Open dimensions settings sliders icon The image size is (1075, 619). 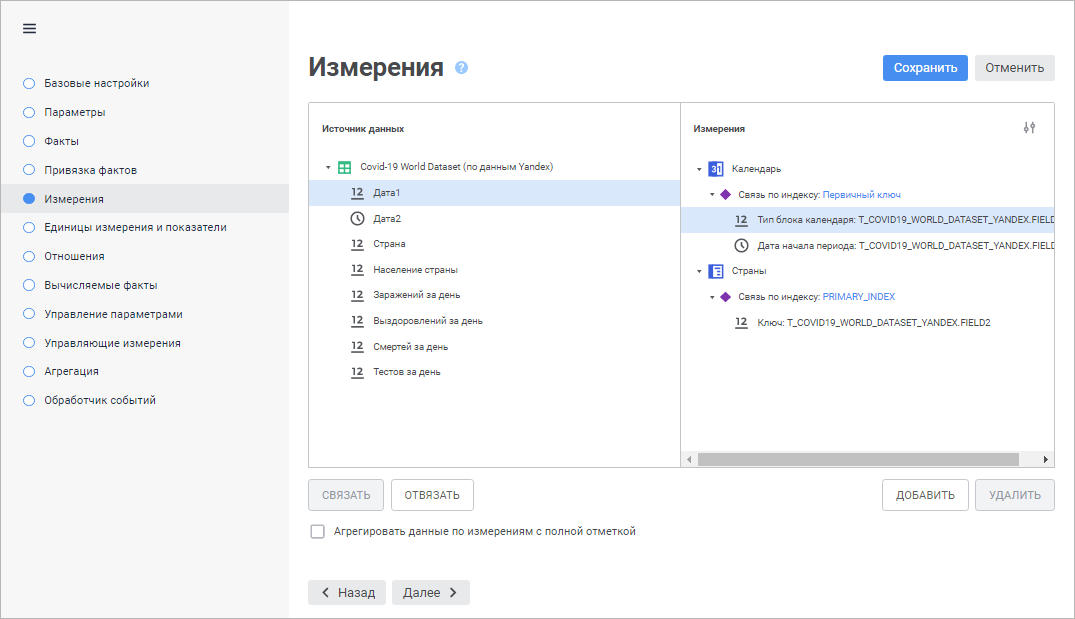1029,128
